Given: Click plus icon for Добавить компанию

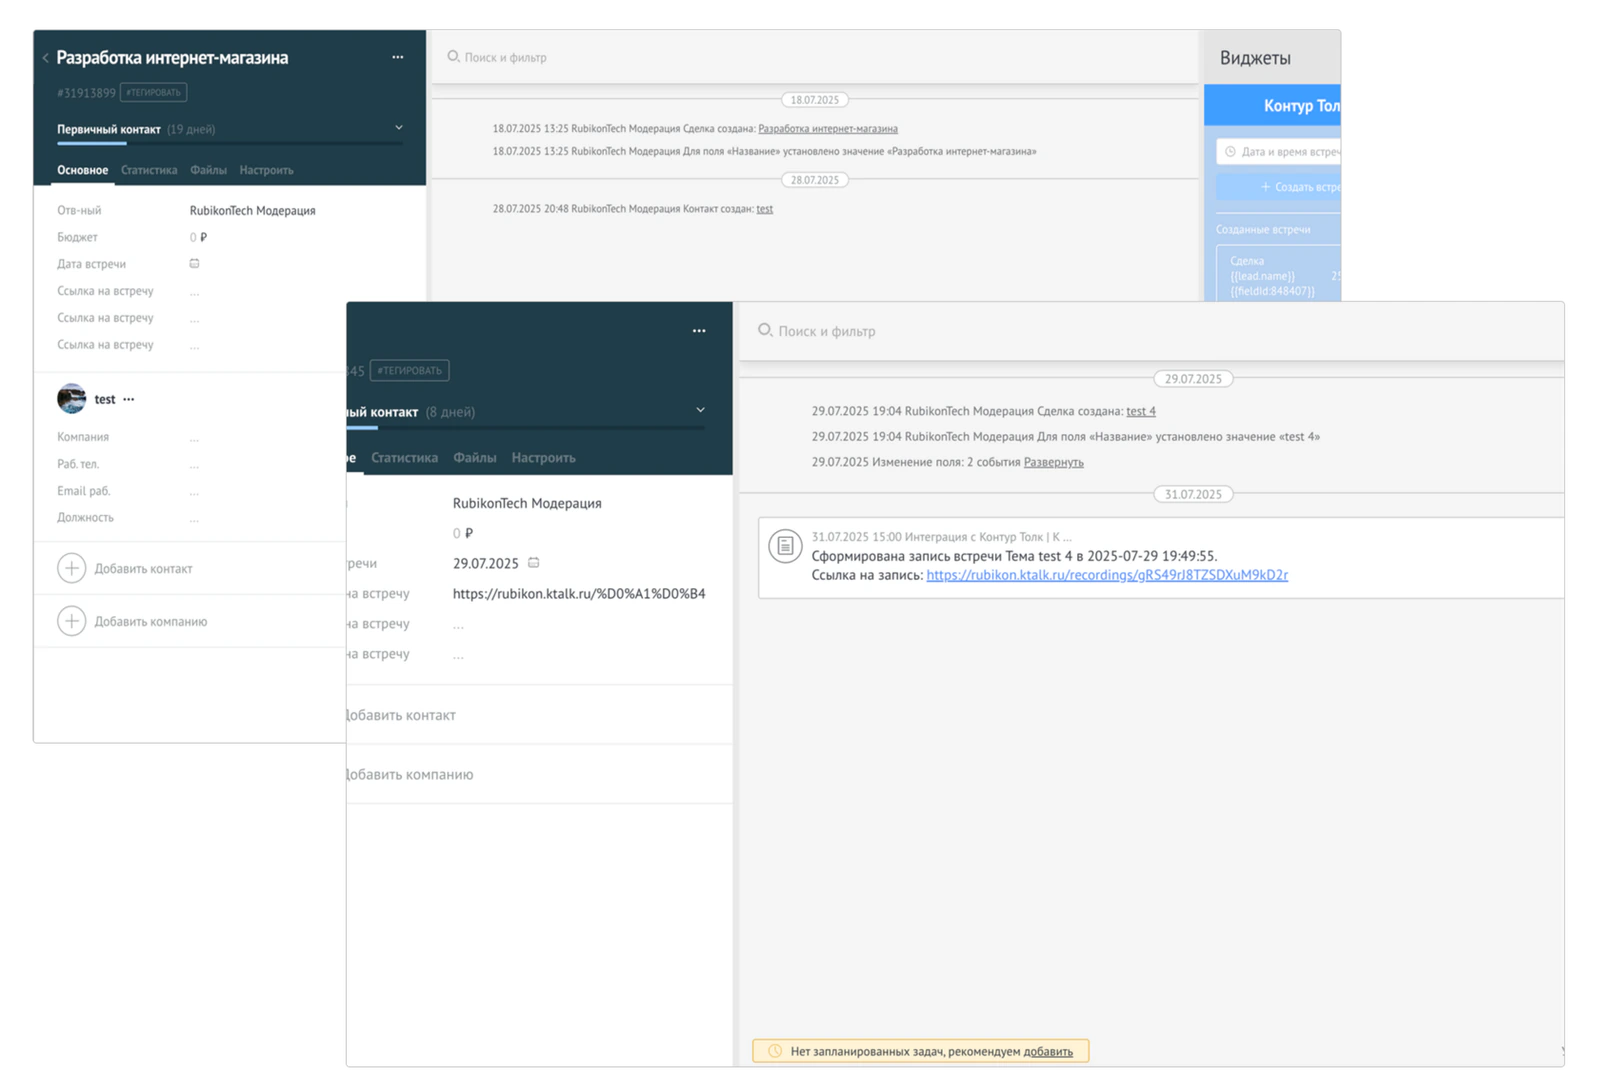Looking at the screenshot, I should (71, 621).
